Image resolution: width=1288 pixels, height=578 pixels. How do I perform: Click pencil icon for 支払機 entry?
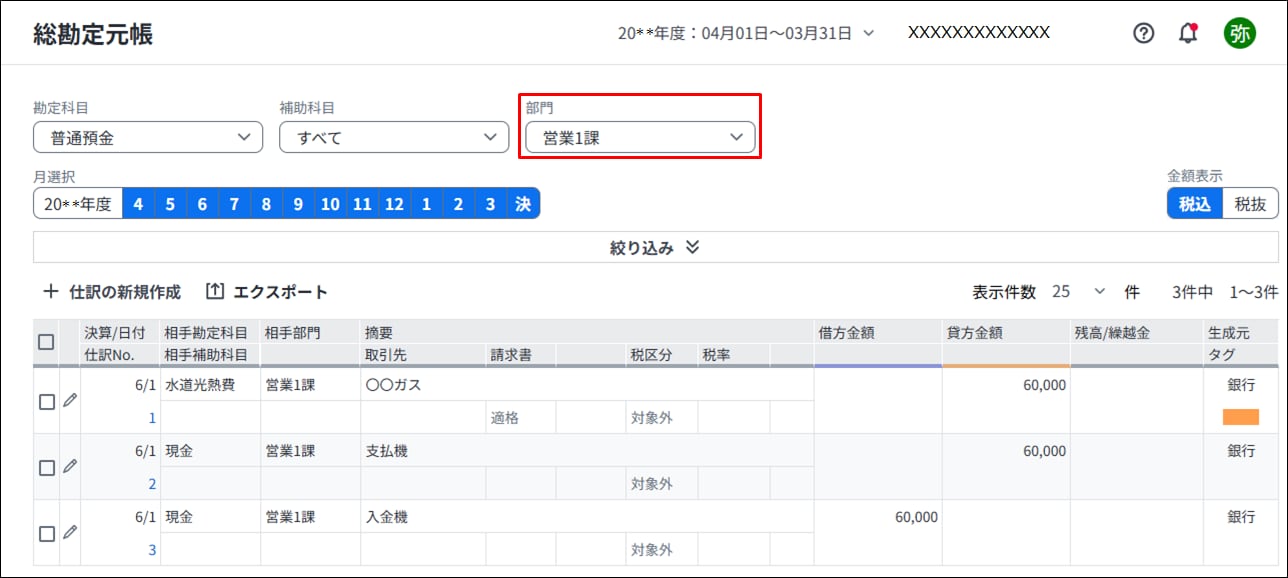(x=69, y=466)
